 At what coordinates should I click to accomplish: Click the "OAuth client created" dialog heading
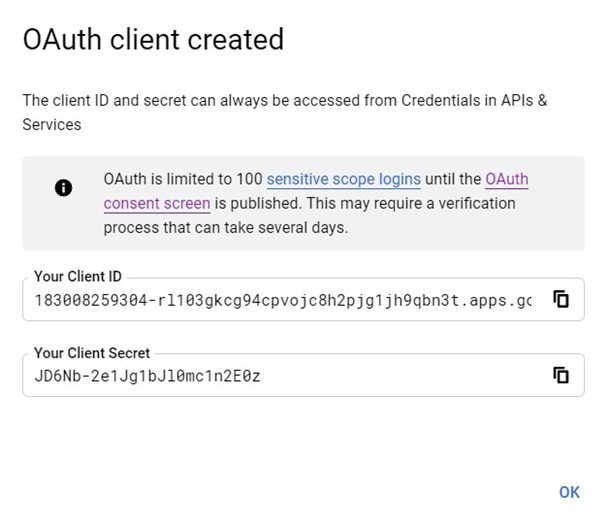point(153,40)
